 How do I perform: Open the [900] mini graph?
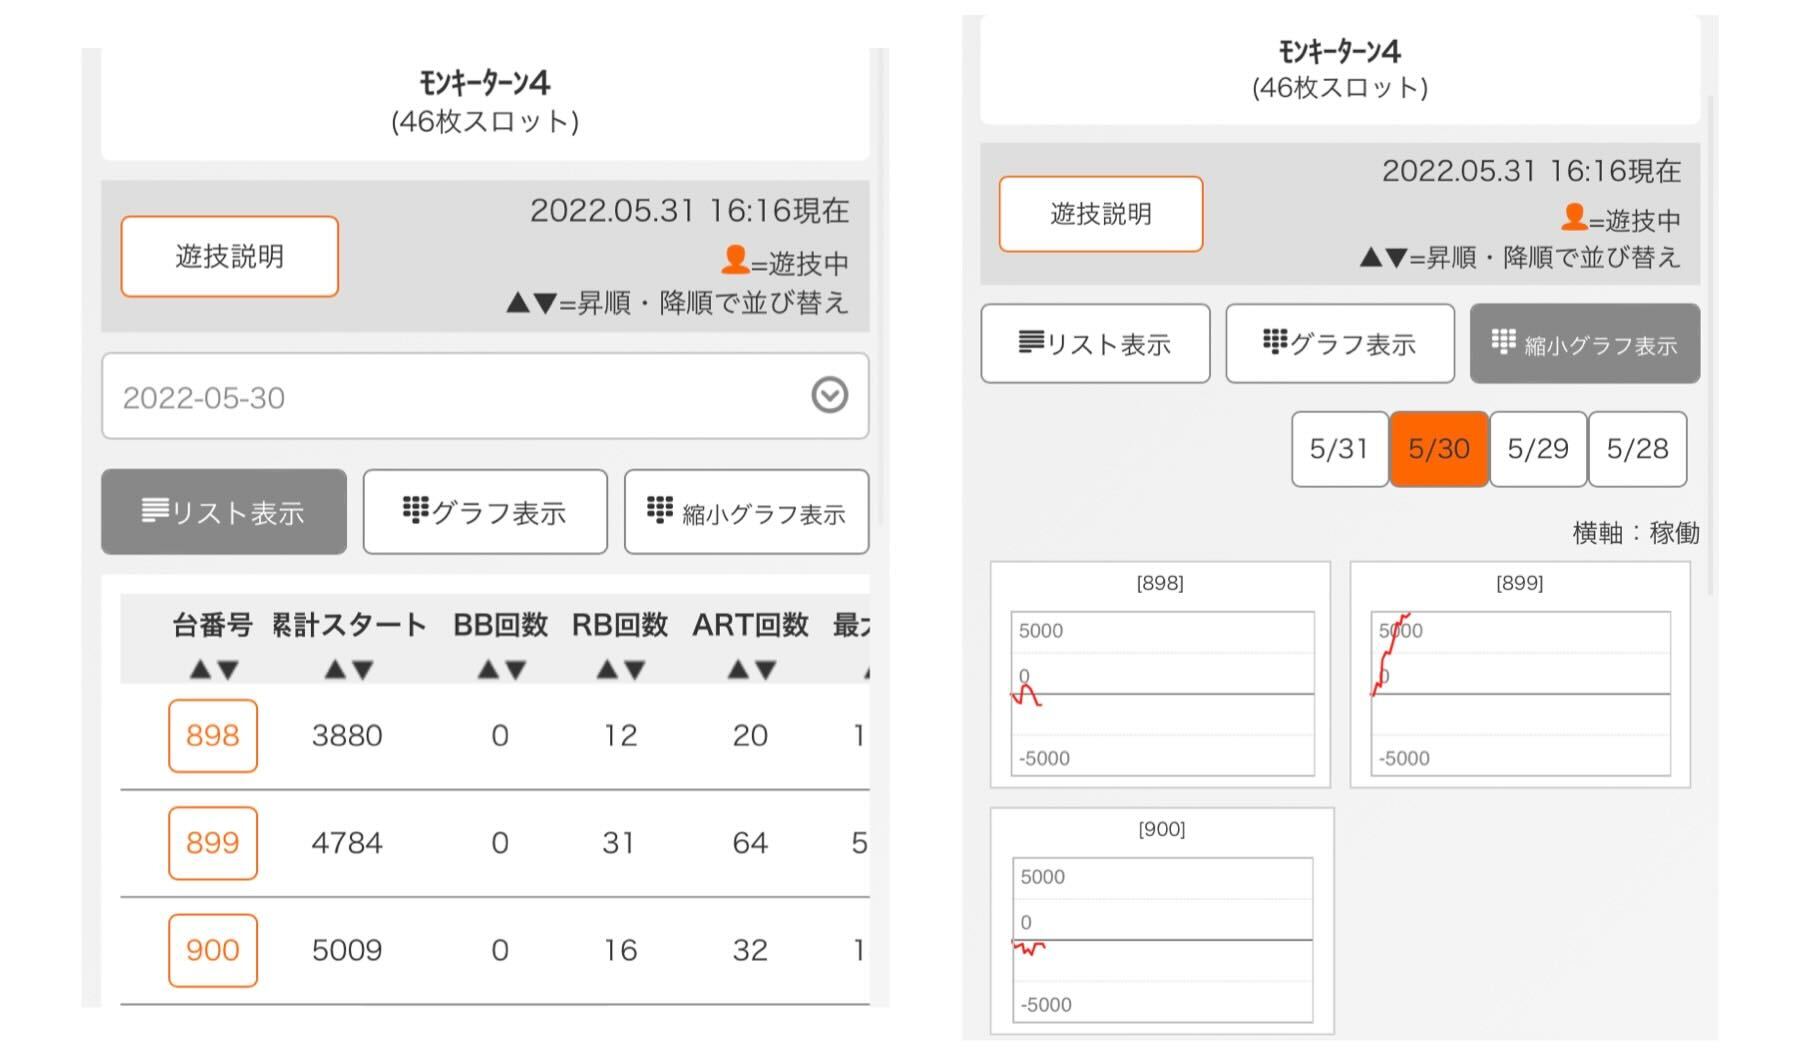pyautogui.click(x=1162, y=921)
